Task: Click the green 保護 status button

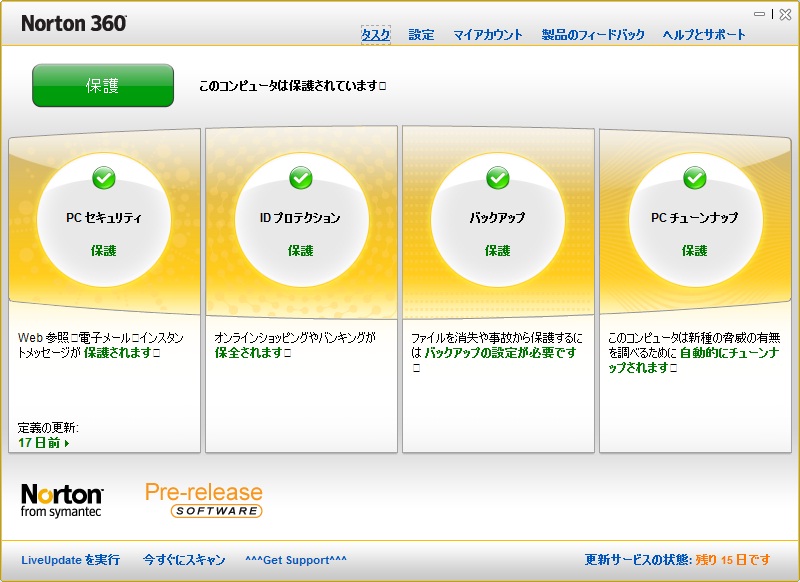Action: pos(103,86)
